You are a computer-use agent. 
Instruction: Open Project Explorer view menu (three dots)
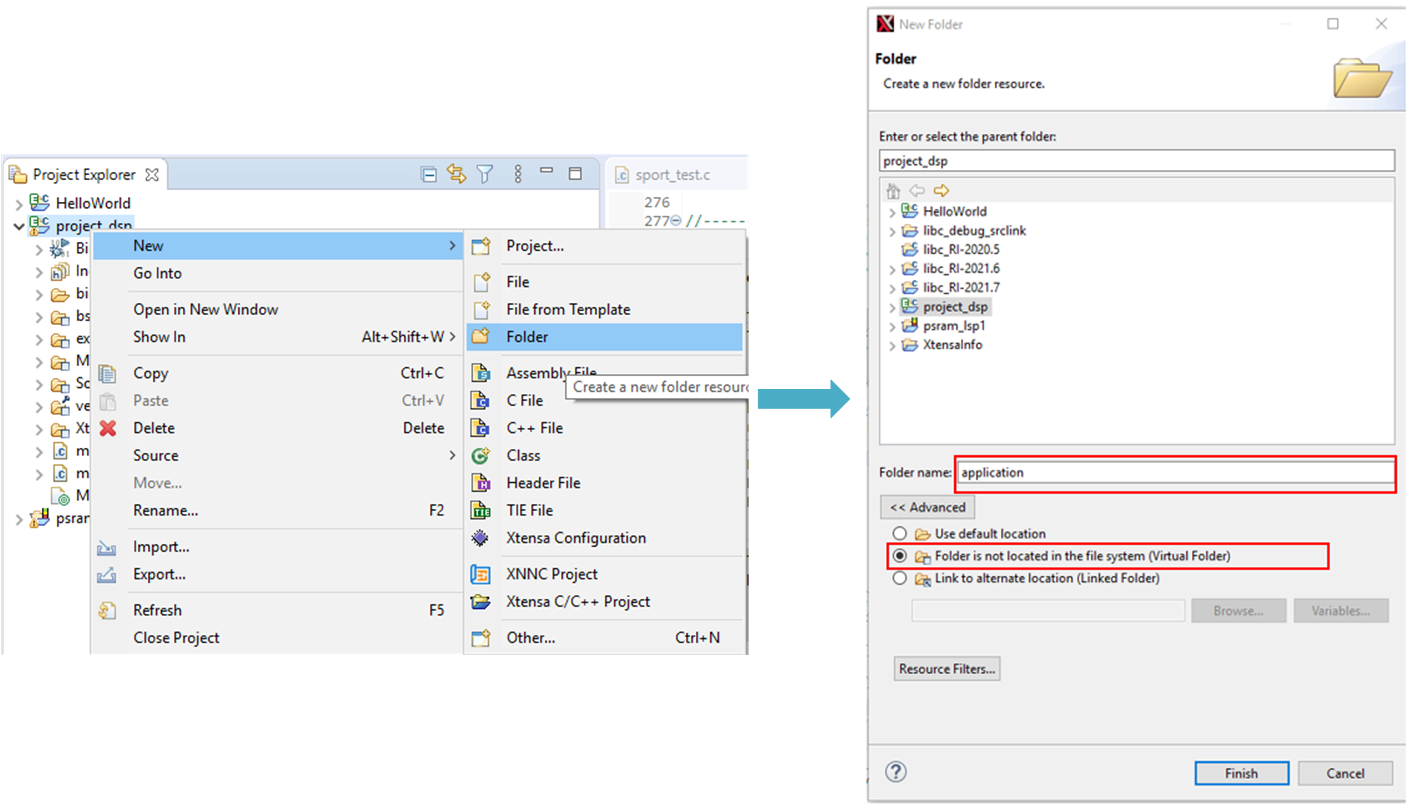518,174
